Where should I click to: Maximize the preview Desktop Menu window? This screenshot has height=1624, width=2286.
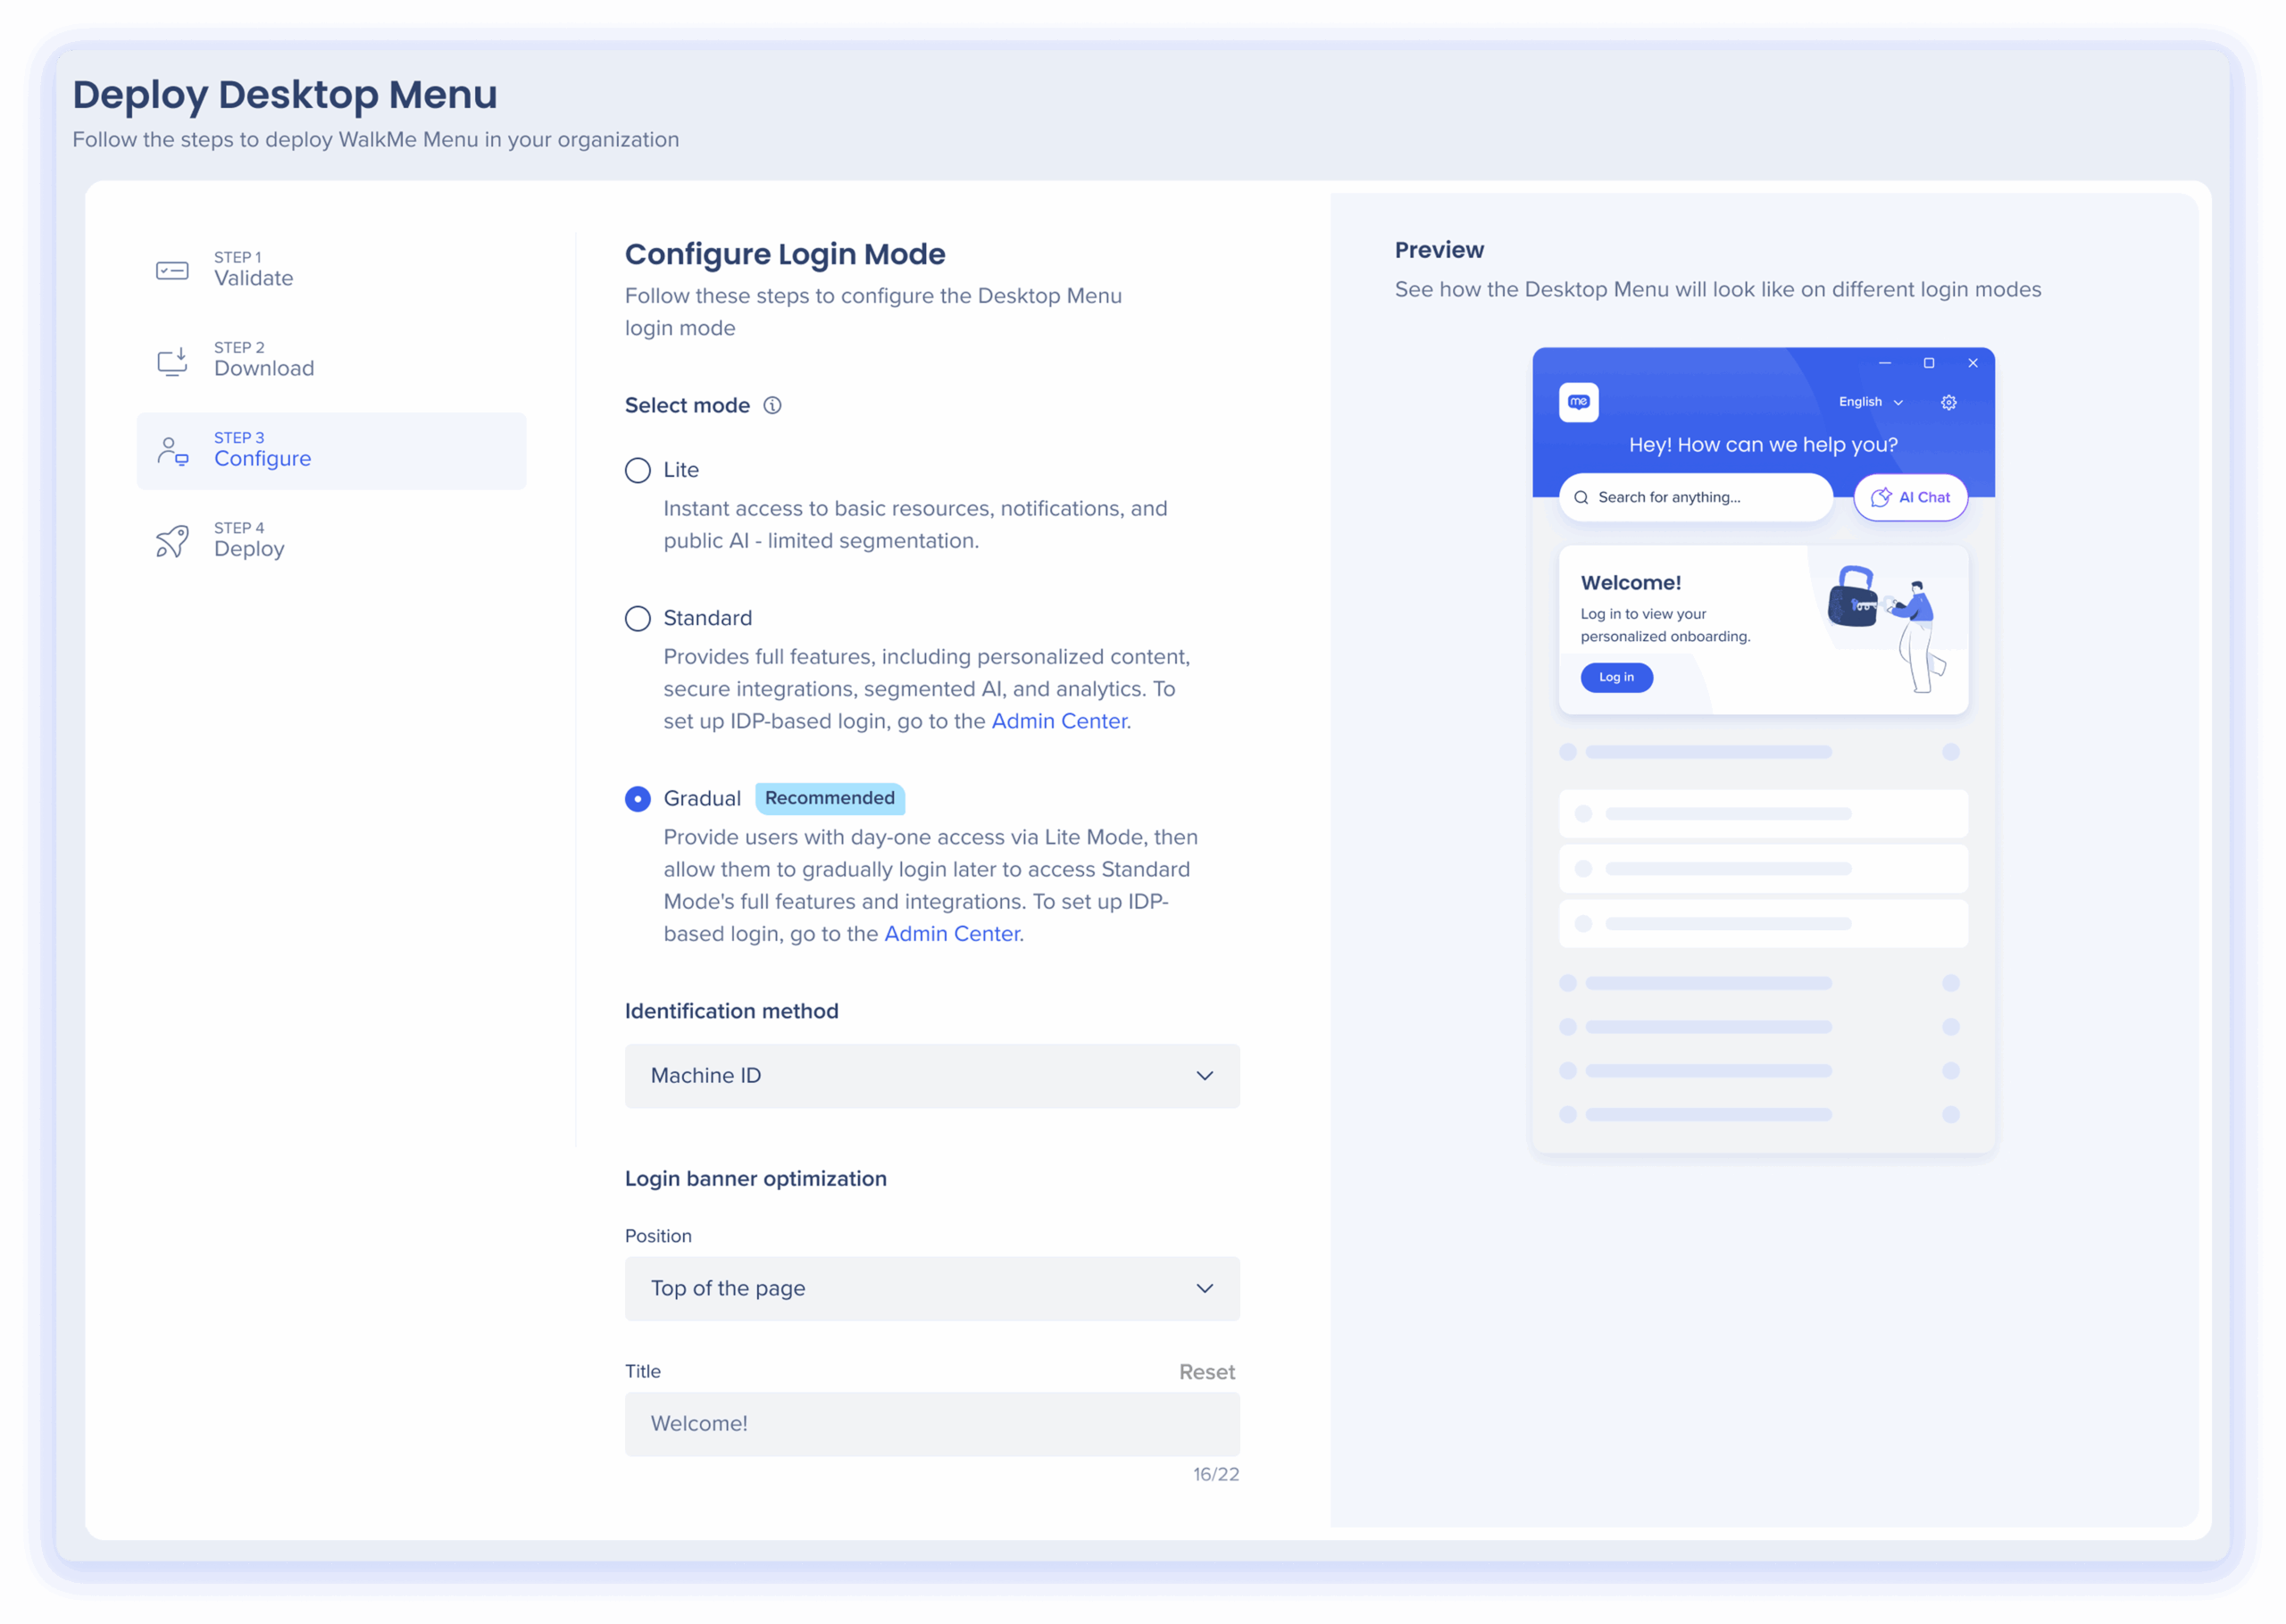(x=1928, y=363)
